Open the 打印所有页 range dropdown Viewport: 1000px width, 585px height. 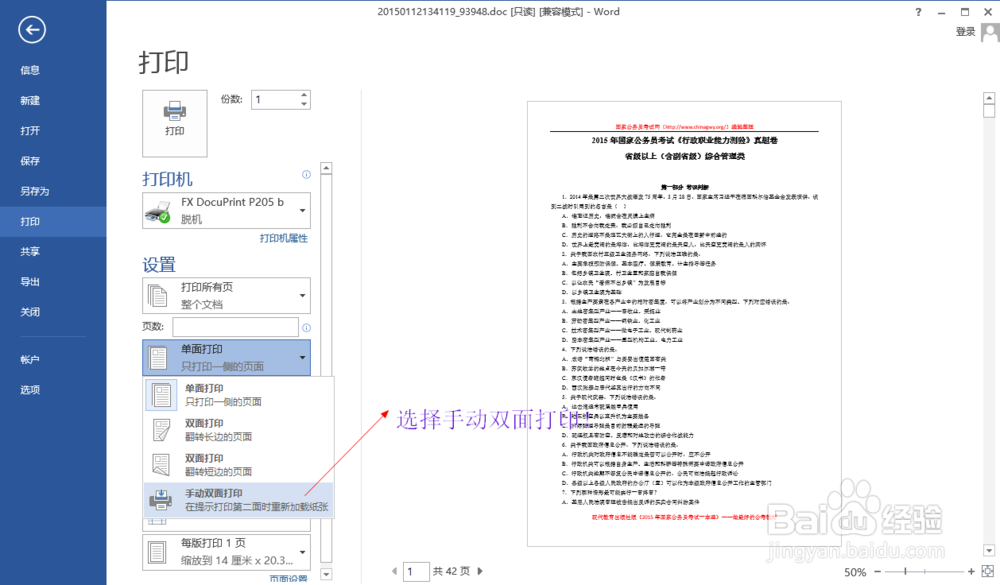point(226,295)
